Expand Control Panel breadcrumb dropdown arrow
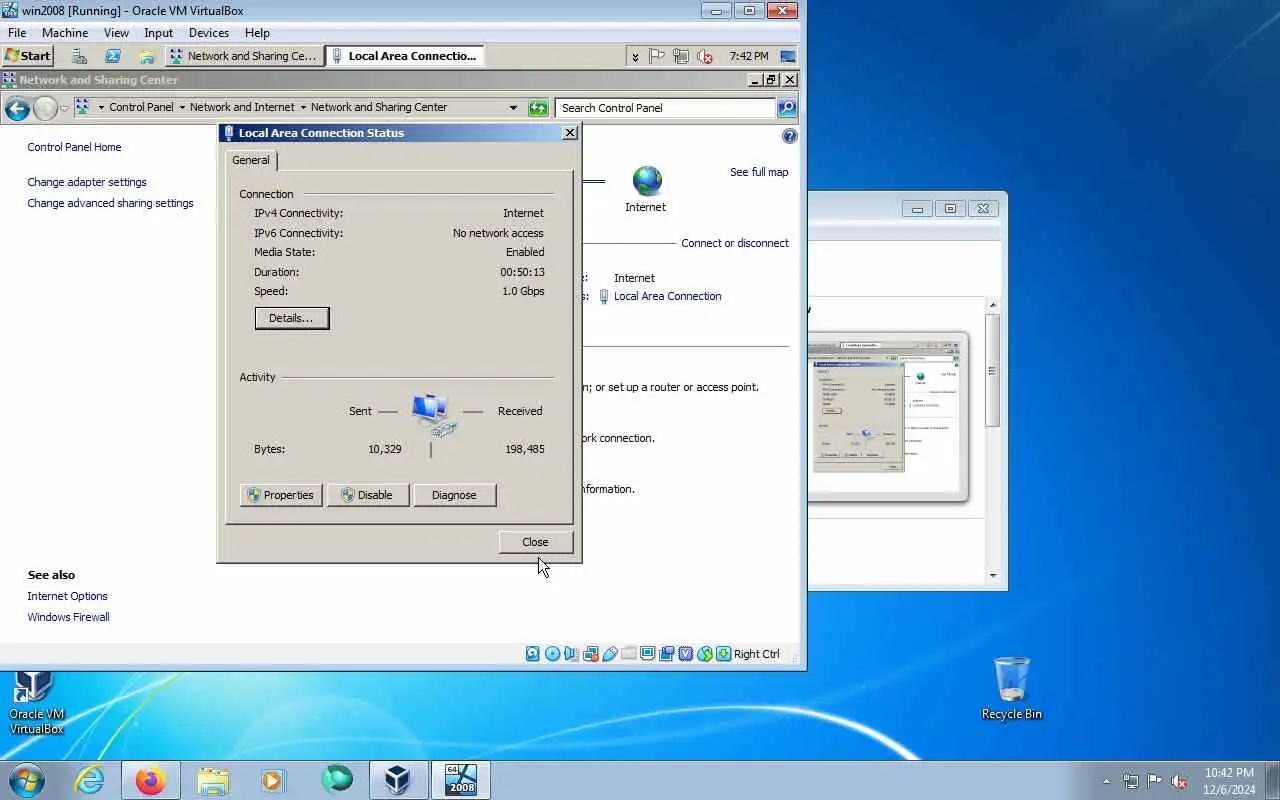The height and width of the screenshot is (800, 1280). click(182, 107)
